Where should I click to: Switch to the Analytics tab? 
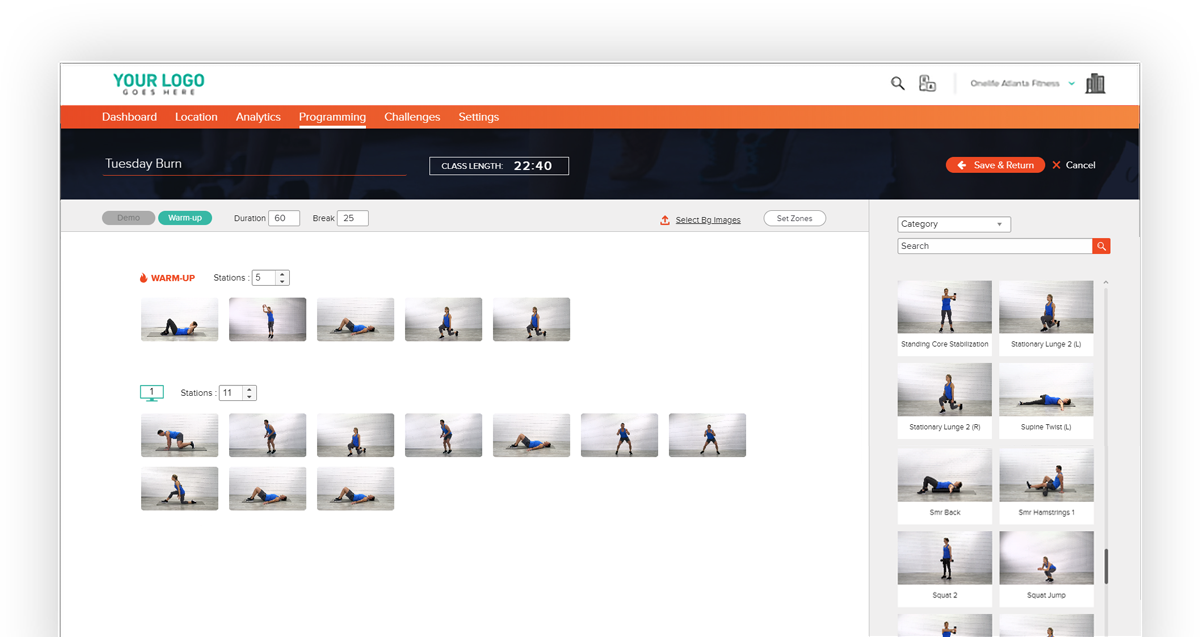tap(258, 117)
